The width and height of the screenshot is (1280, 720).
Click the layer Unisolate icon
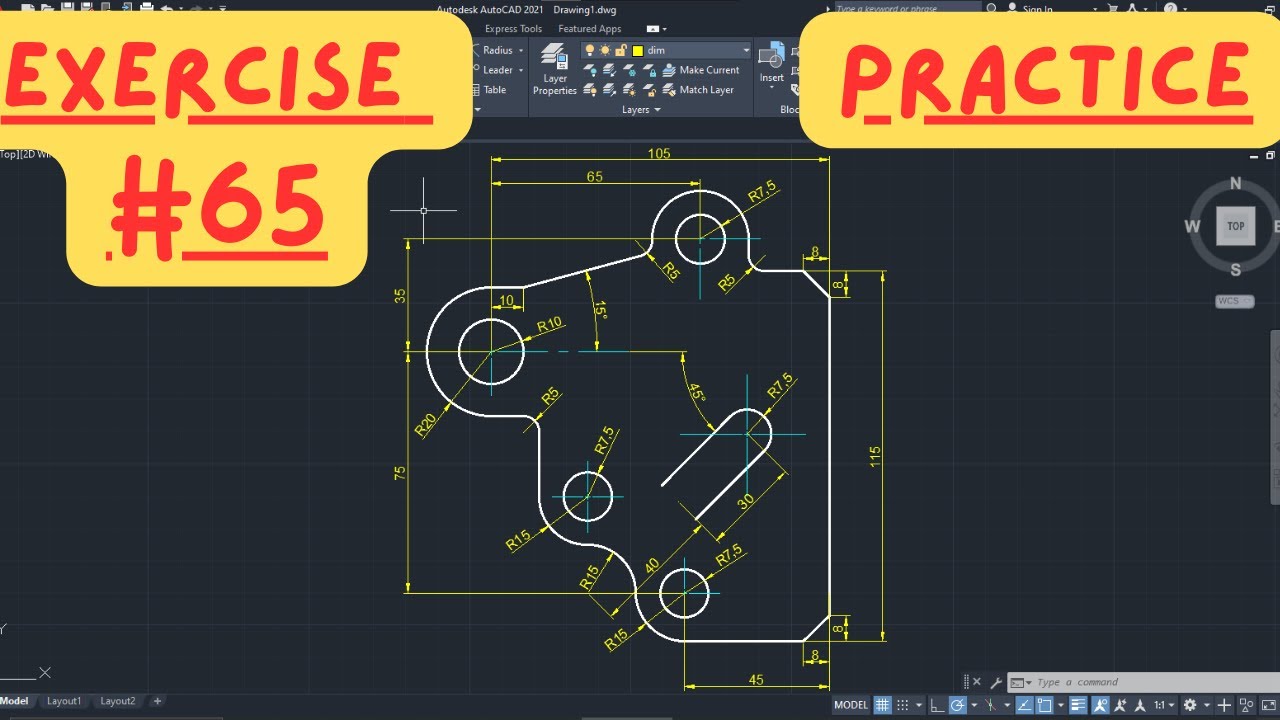609,90
